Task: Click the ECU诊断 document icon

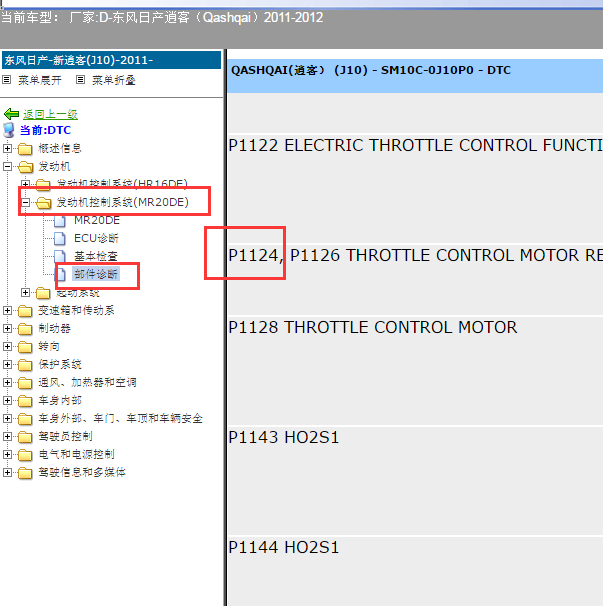Action: [60, 239]
